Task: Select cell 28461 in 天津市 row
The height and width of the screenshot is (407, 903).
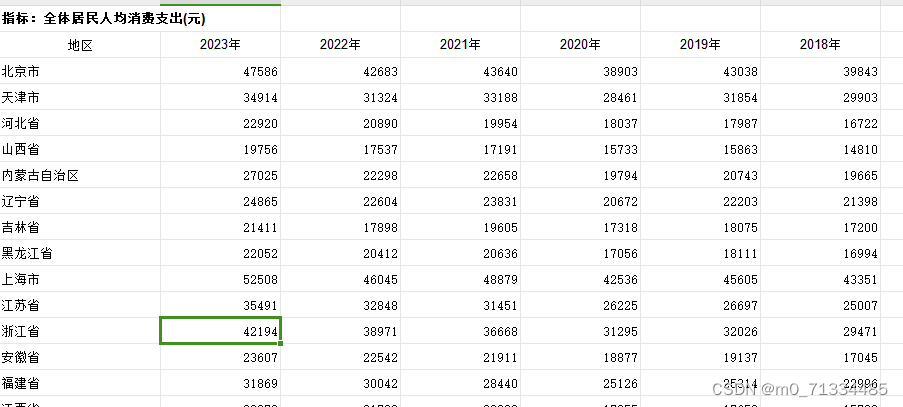Action: point(580,97)
